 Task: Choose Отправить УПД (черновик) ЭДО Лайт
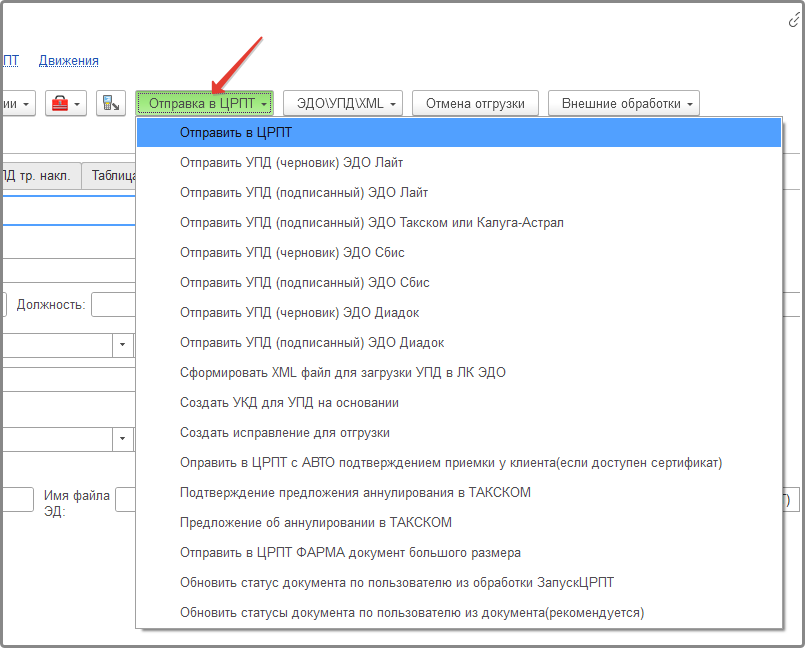459,163
